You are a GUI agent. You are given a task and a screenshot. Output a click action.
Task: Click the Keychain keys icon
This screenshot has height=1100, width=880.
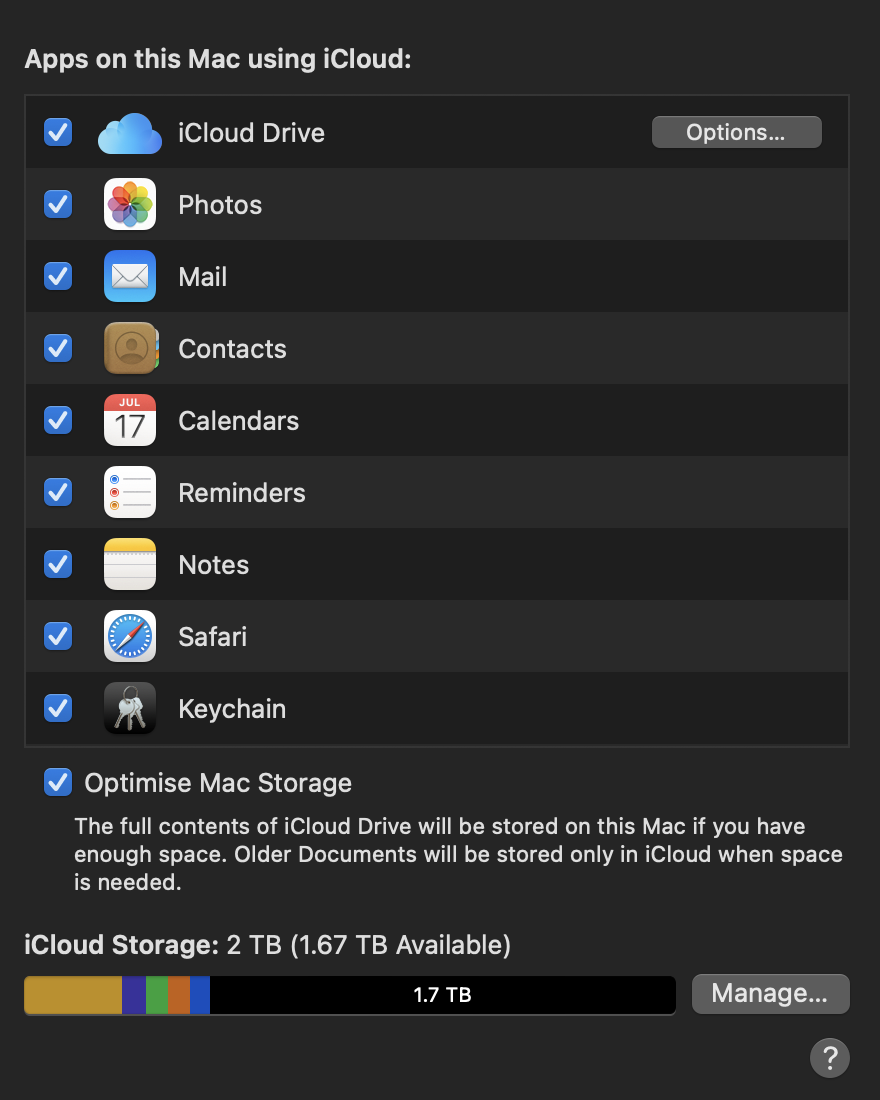click(x=130, y=708)
